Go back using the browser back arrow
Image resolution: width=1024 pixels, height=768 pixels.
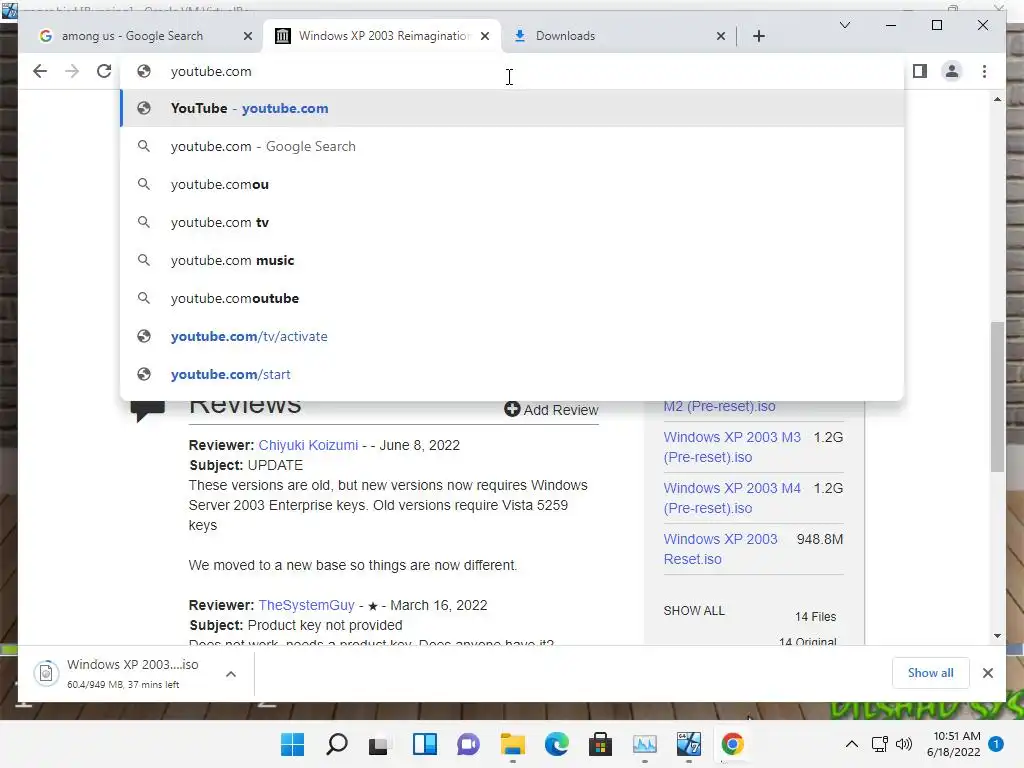coord(40,71)
